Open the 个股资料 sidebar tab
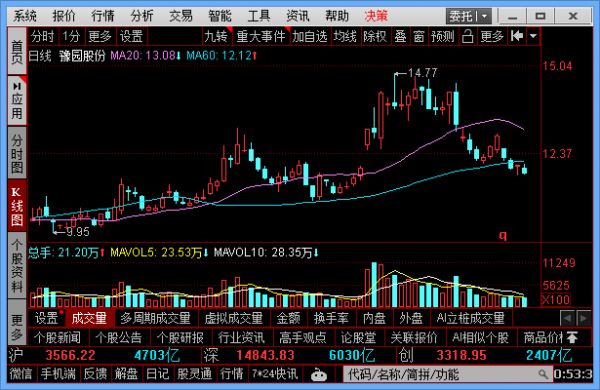This screenshot has height=390, width=600. [17, 266]
